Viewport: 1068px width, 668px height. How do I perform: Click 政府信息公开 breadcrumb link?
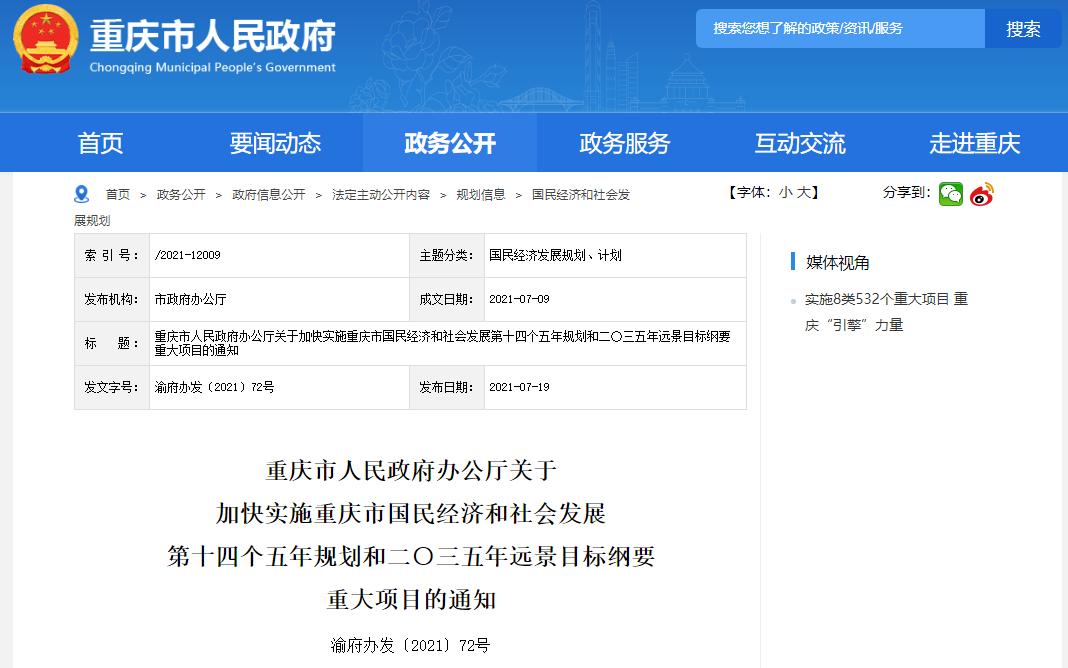269,195
